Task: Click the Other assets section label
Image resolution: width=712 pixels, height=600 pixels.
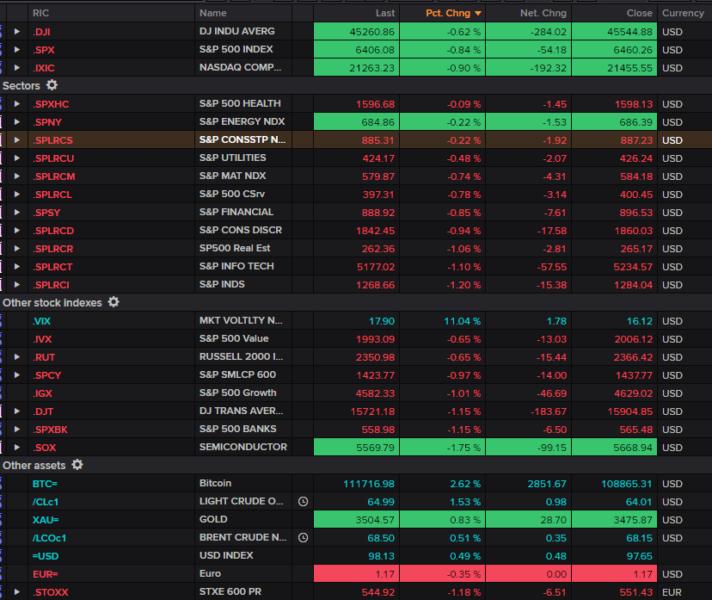Action: click(x=34, y=465)
